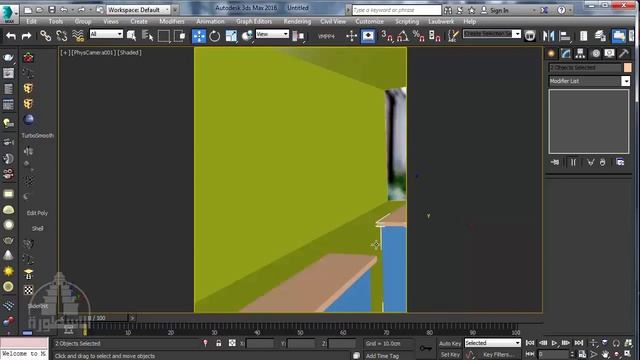The width and height of the screenshot is (640, 360).
Task: Open the View reference coordinate dropdown
Action: 272,34
